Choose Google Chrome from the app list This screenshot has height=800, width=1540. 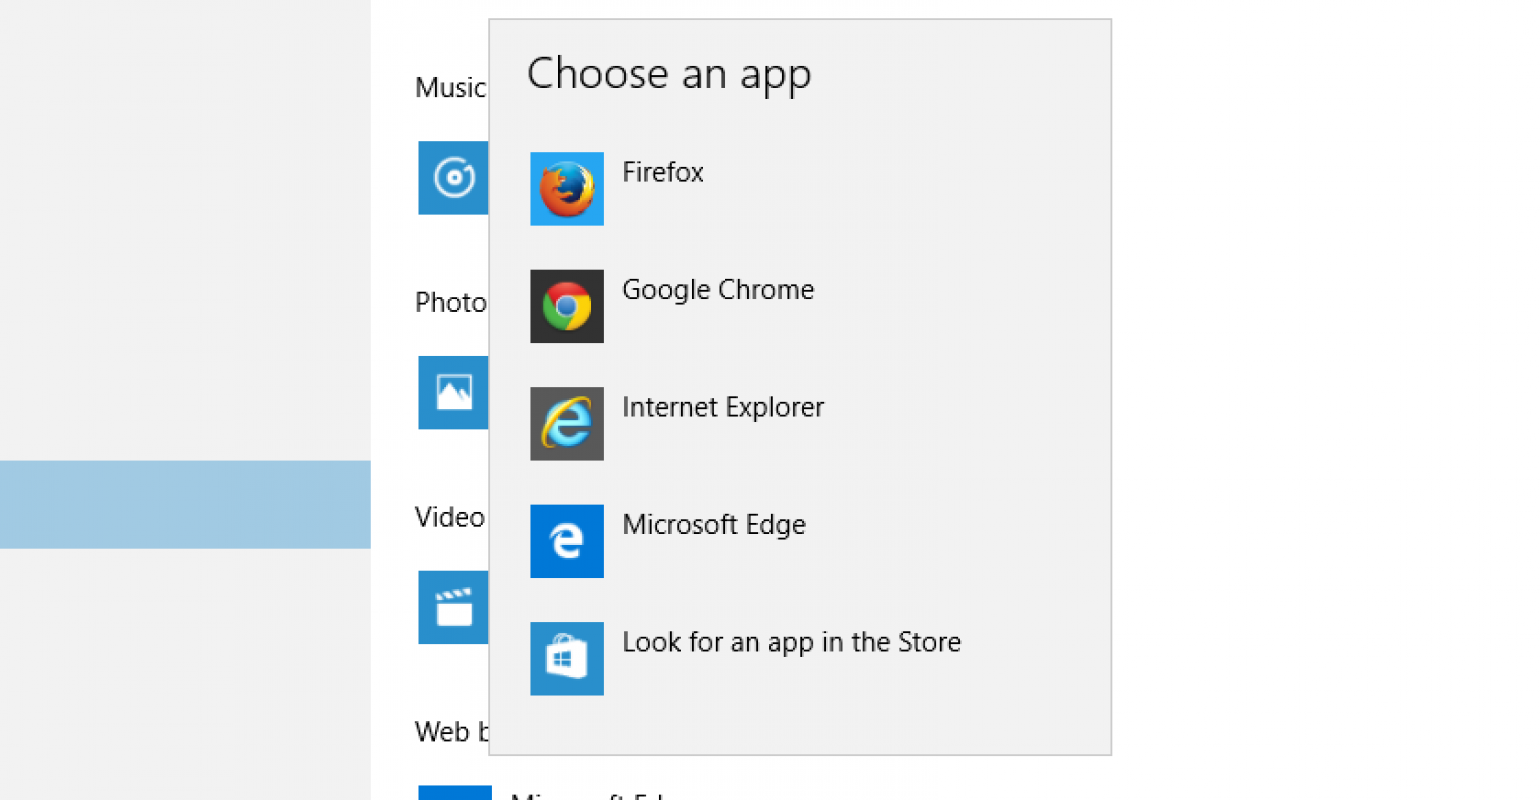[x=718, y=290]
